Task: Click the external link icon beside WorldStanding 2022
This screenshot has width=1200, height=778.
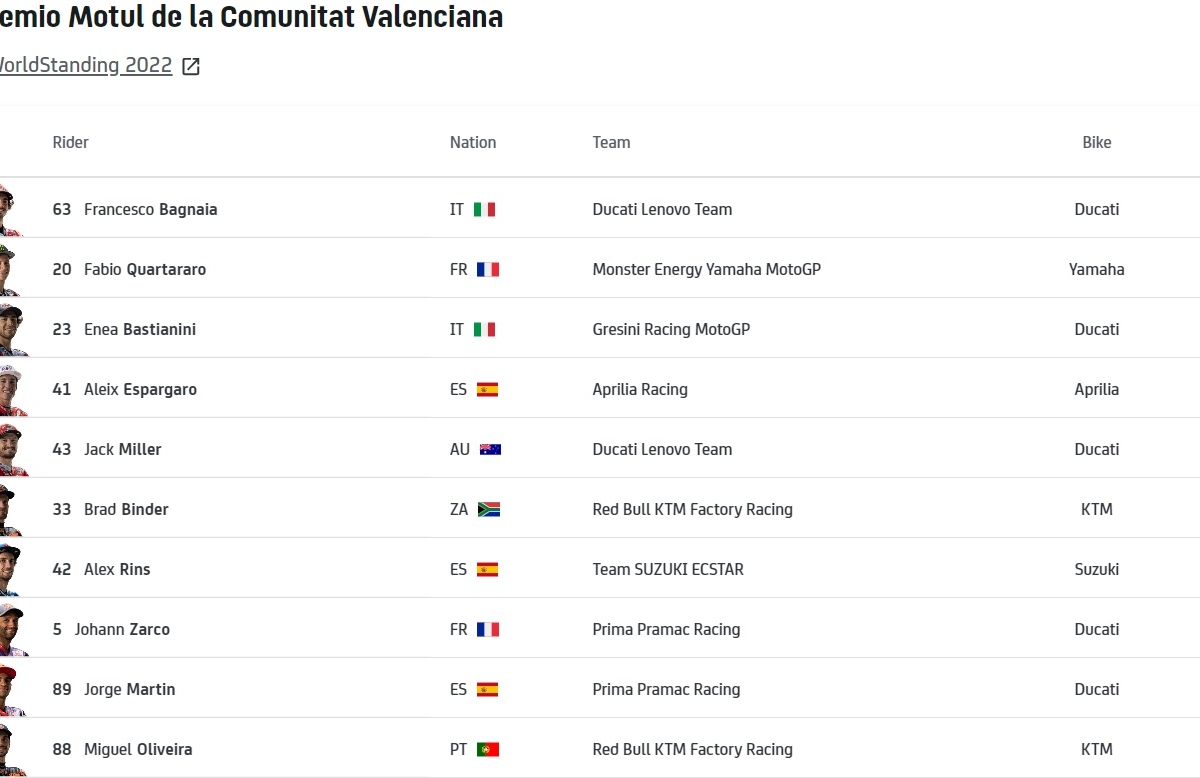Action: pyautogui.click(x=191, y=67)
